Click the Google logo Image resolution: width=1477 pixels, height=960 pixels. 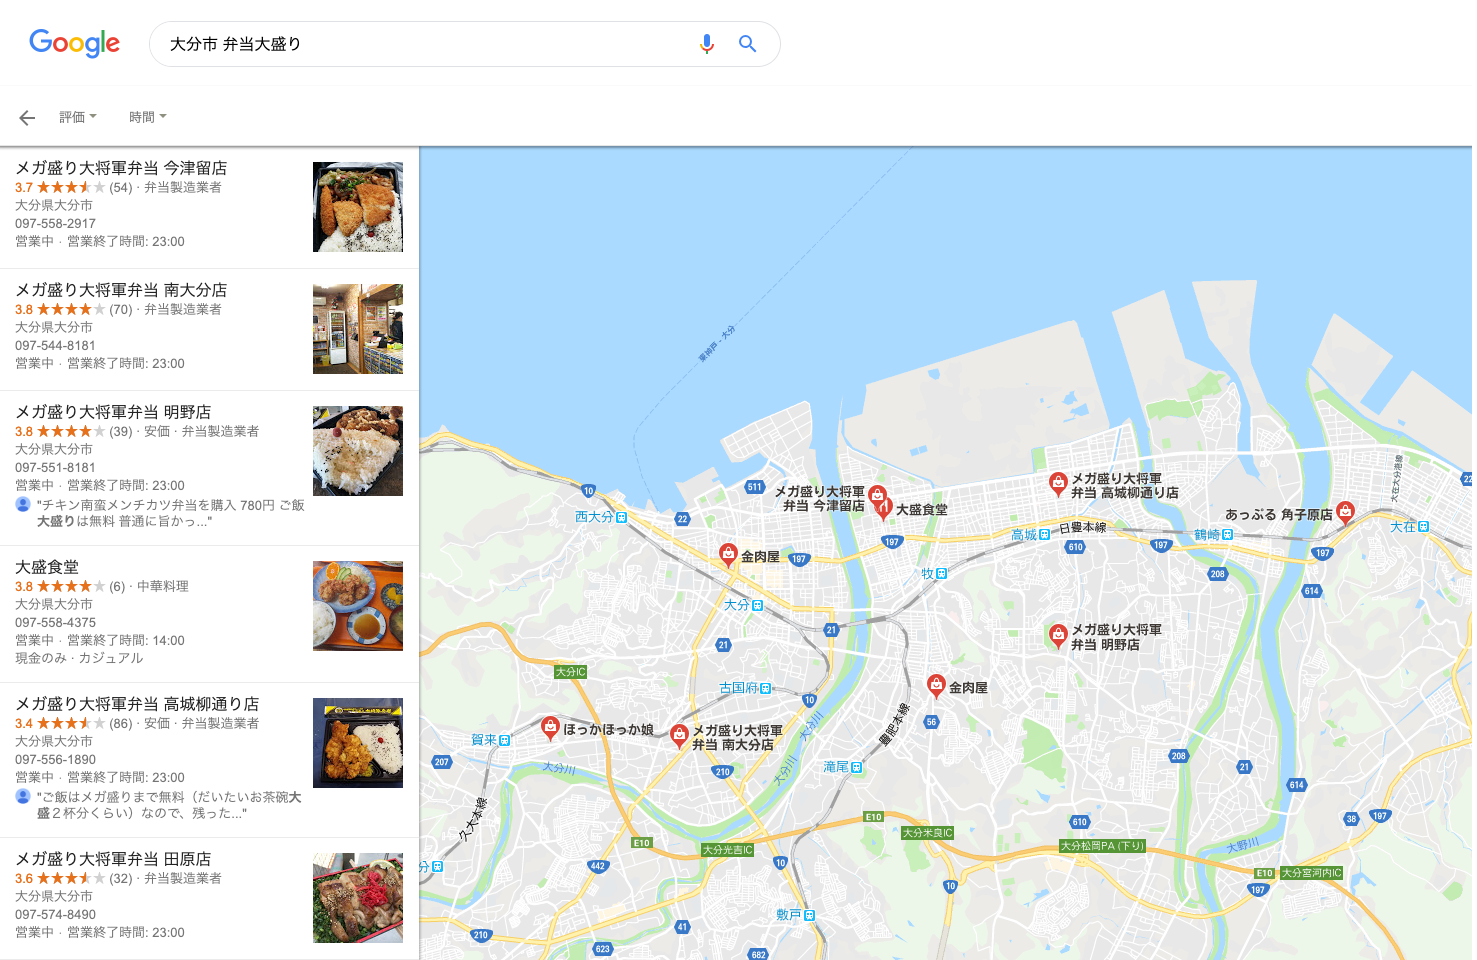75,43
